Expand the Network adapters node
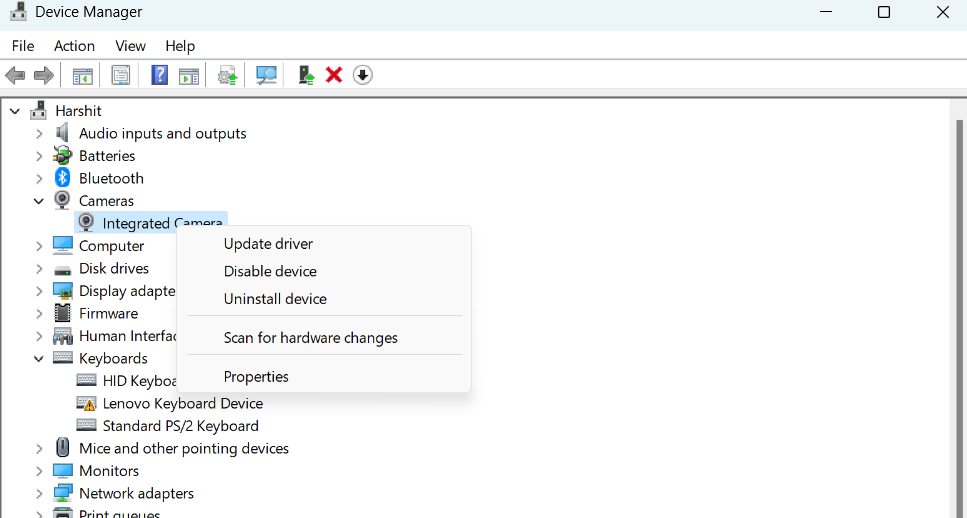This screenshot has width=967, height=518. tap(39, 494)
